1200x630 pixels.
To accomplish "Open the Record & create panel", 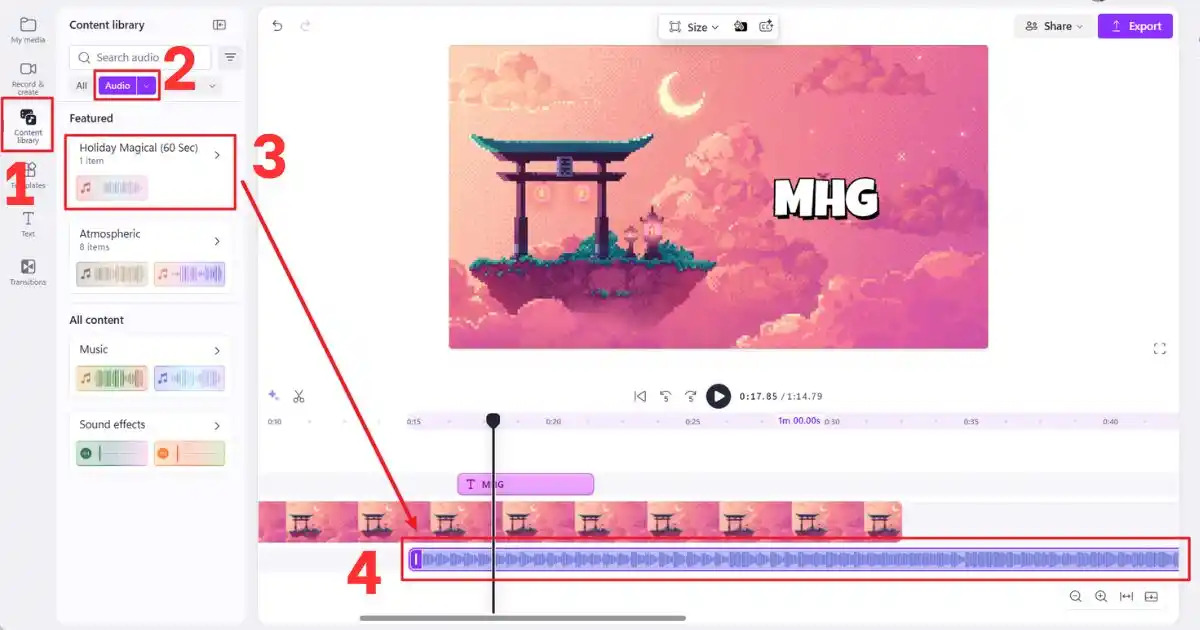I will 28,78.
